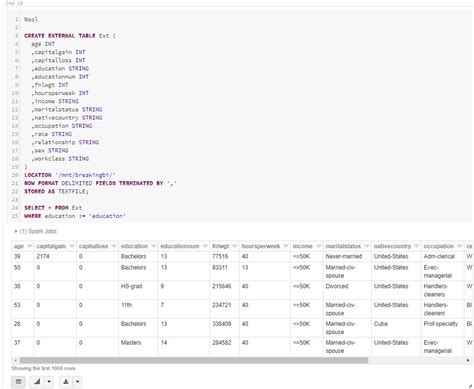This screenshot has width=474, height=389.
Task: Switch to table view using the table icon
Action: coord(18,382)
